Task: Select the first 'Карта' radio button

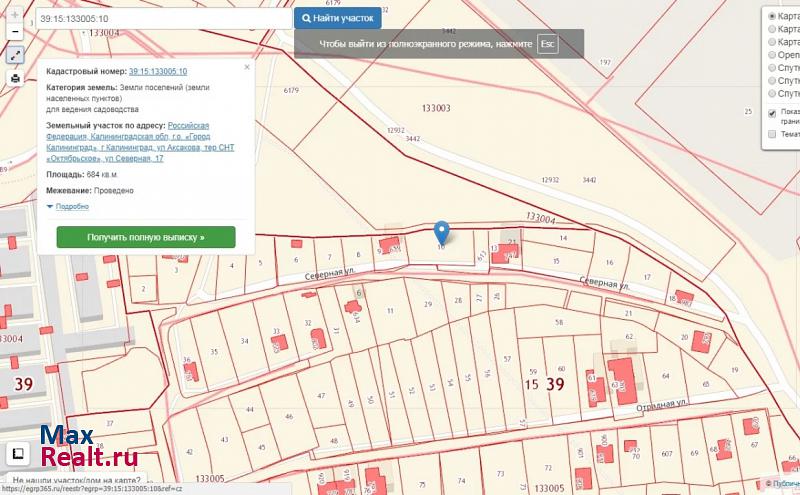Action: pos(771,17)
